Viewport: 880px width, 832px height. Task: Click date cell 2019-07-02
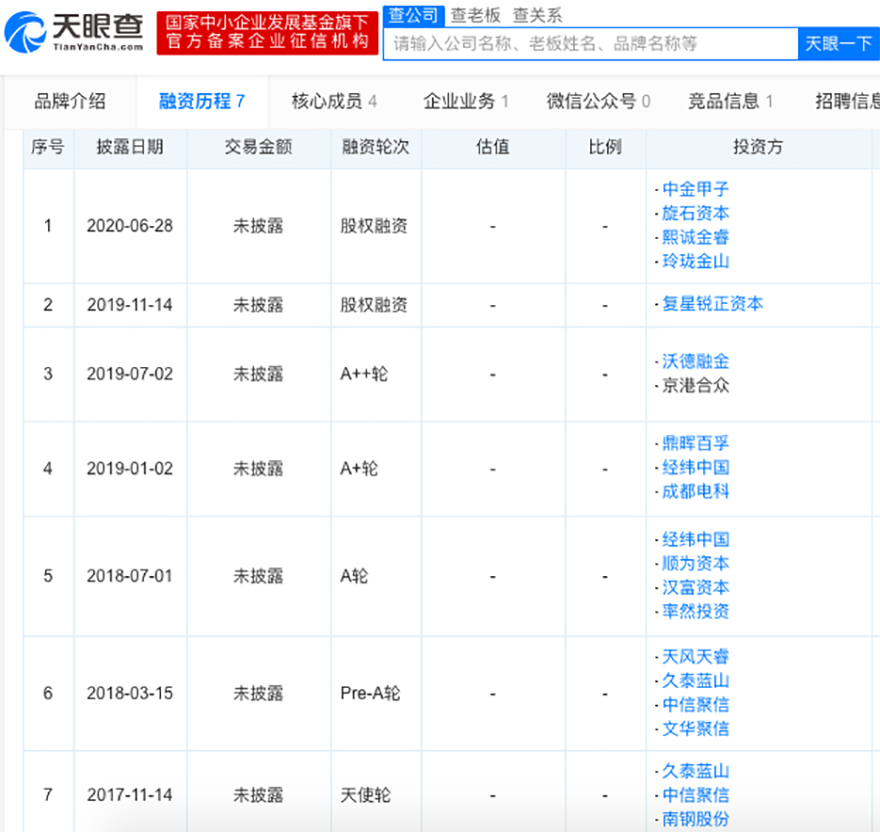pyautogui.click(x=130, y=374)
